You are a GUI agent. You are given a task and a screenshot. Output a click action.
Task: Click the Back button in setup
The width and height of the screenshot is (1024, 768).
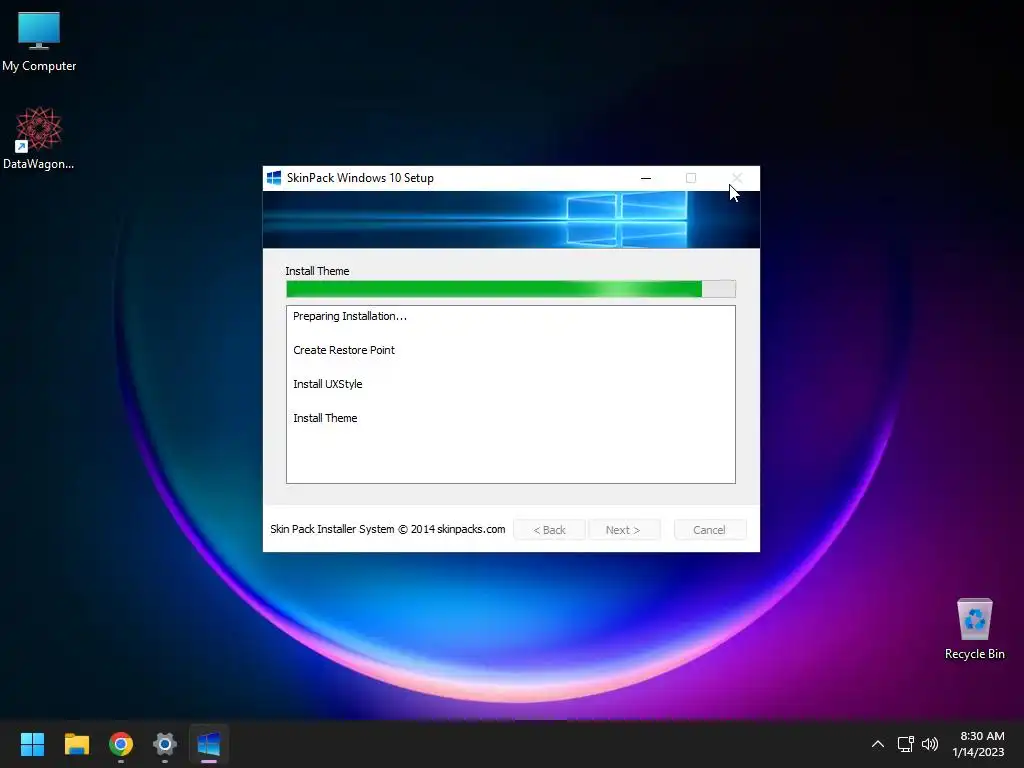[x=549, y=530]
